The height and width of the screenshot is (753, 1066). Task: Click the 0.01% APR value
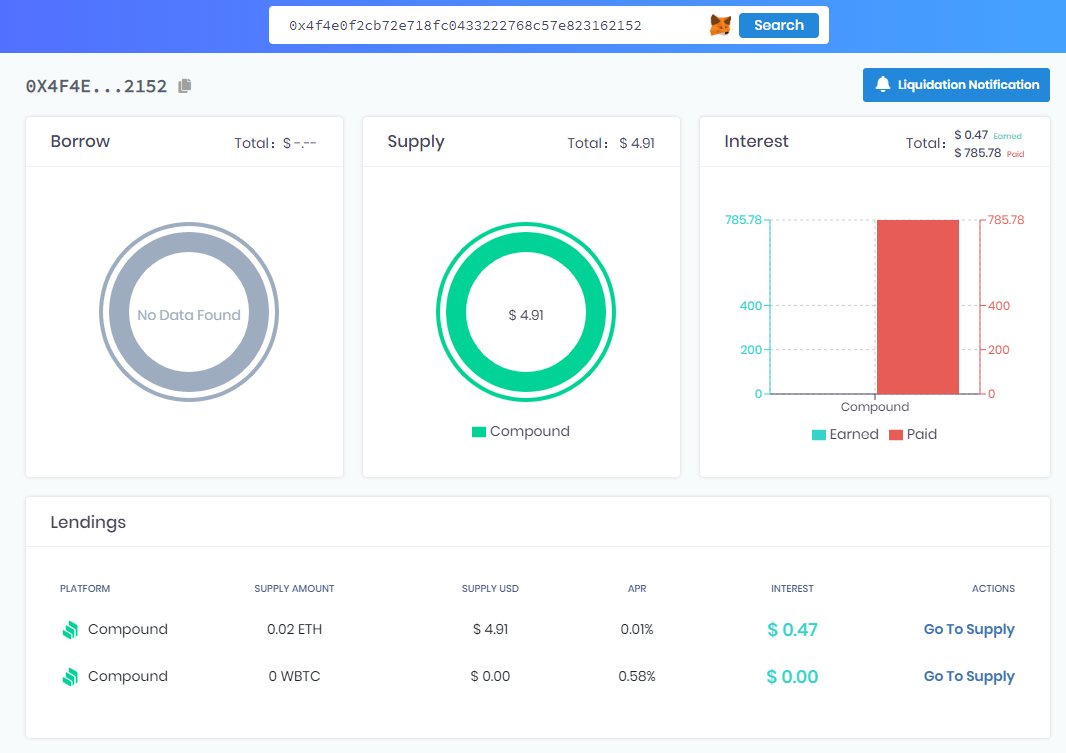point(637,629)
